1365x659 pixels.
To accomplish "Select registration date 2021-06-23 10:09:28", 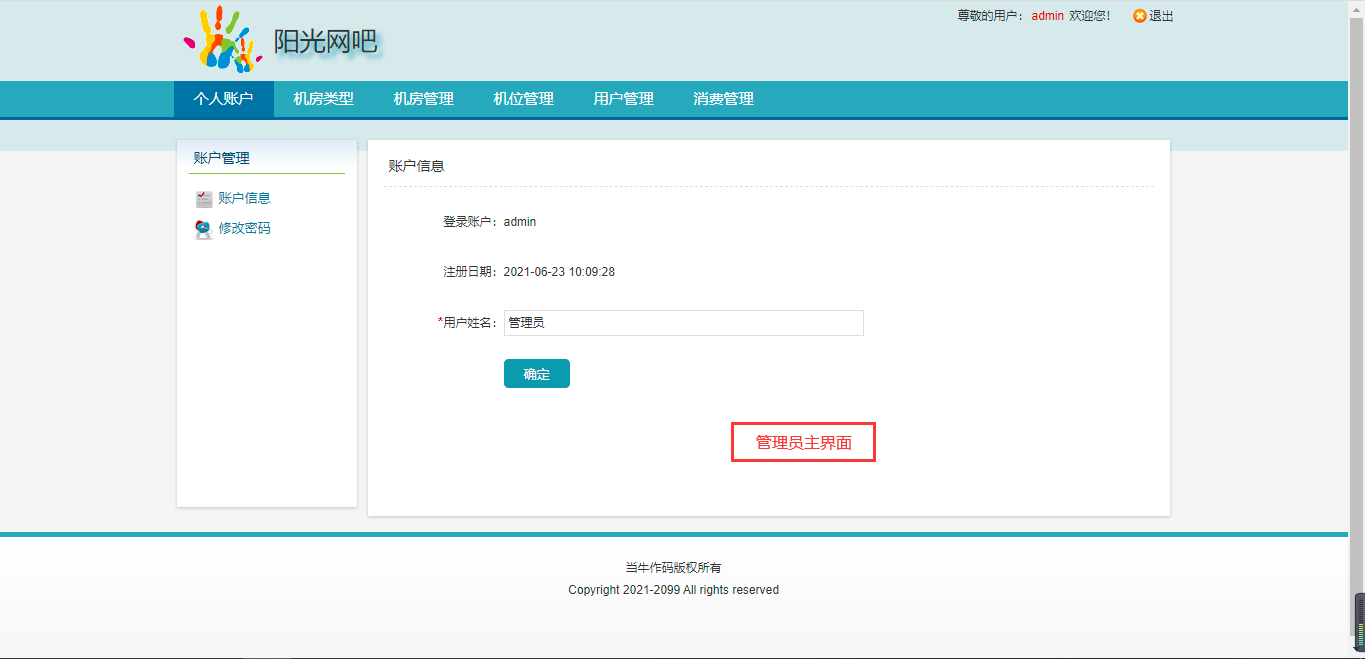I will pos(559,272).
